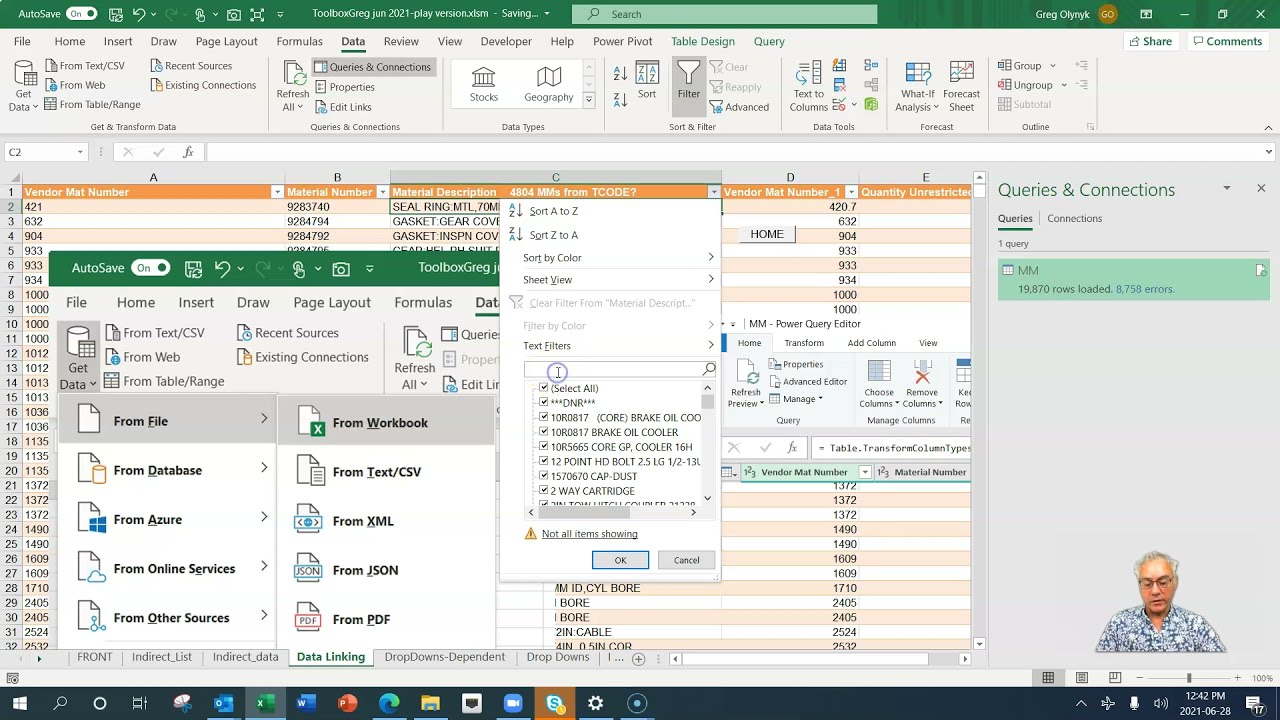Open the Text Filters submenu
The width and height of the screenshot is (1280, 720).
pos(617,346)
